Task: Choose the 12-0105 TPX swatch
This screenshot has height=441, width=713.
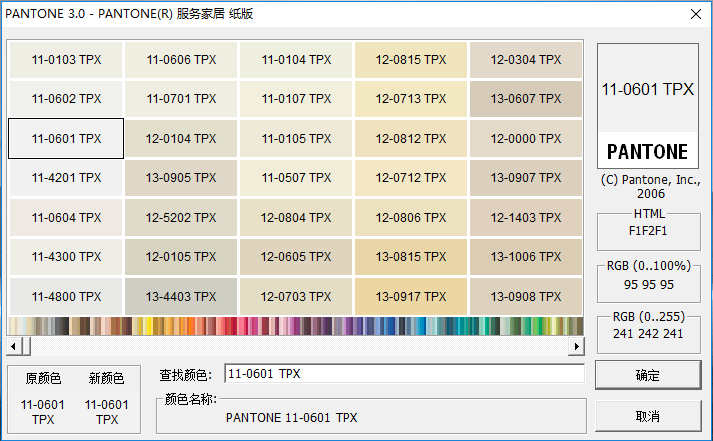Action: (x=181, y=257)
